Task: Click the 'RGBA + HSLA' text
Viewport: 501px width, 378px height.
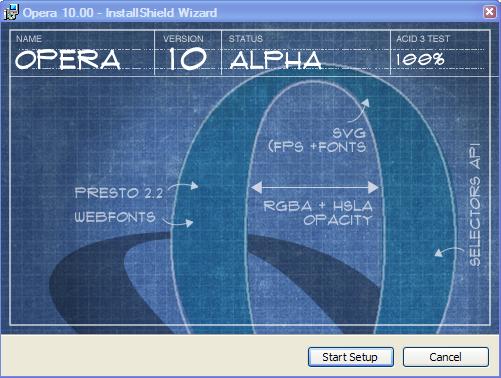Action: coord(318,206)
